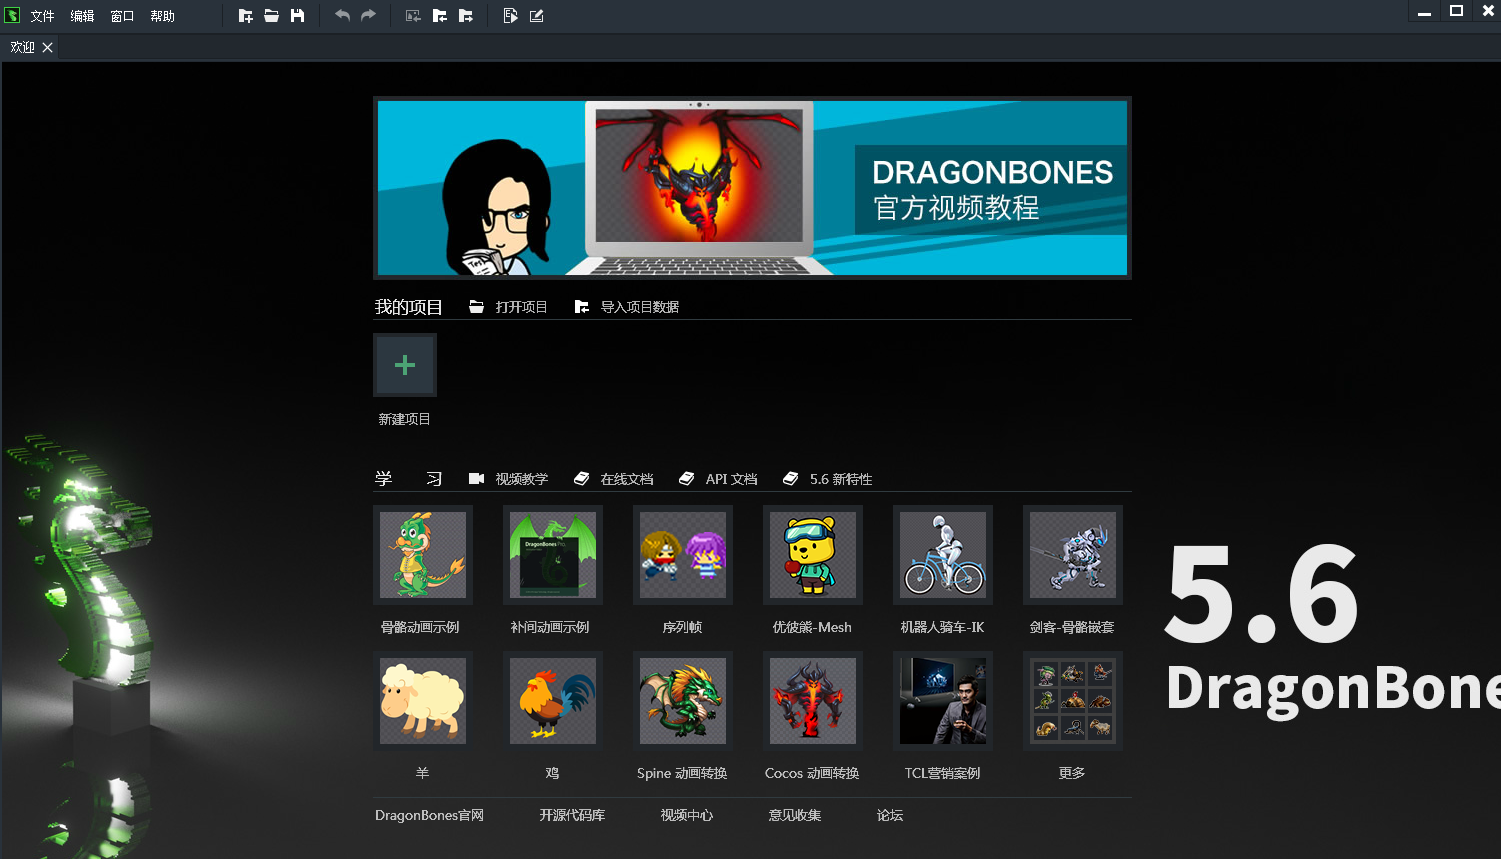Click the 打开项目 link
Viewport: 1501px width, 859px height.
[x=522, y=307]
